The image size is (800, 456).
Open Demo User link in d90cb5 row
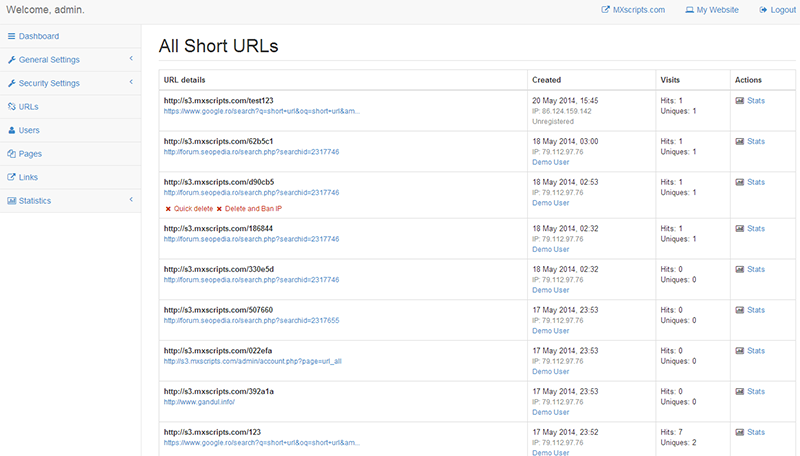tap(551, 203)
